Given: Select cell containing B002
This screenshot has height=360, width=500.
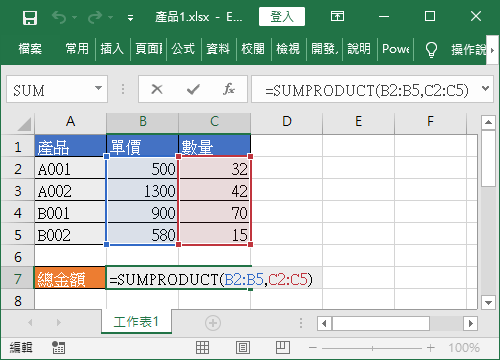Looking at the screenshot, I should click(x=70, y=234).
